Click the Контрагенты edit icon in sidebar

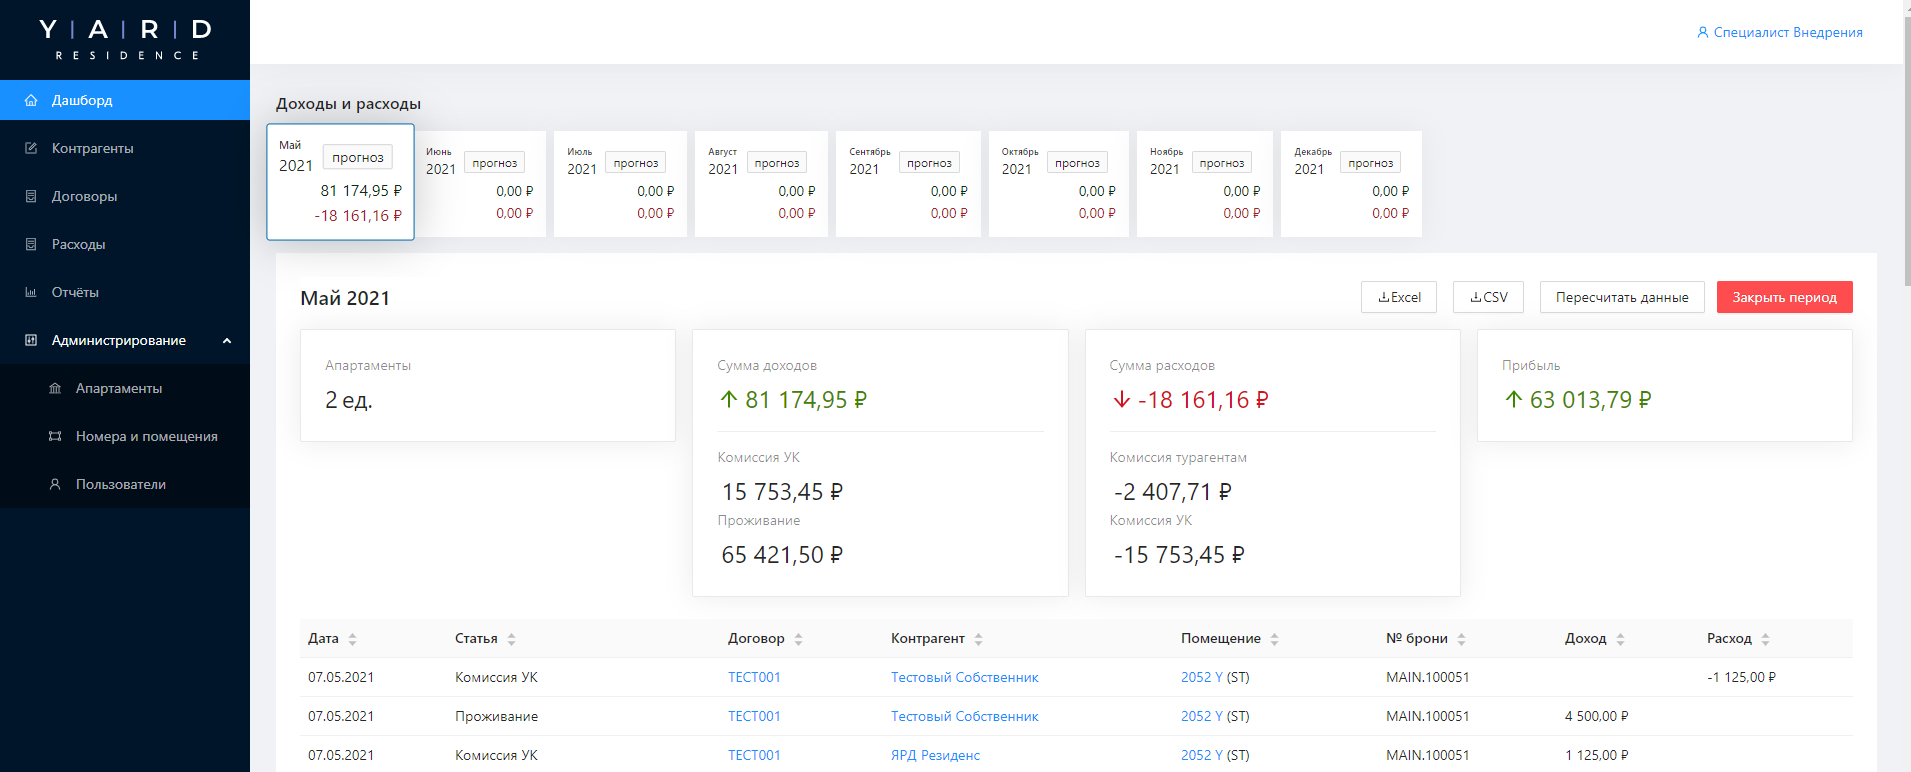coord(31,148)
